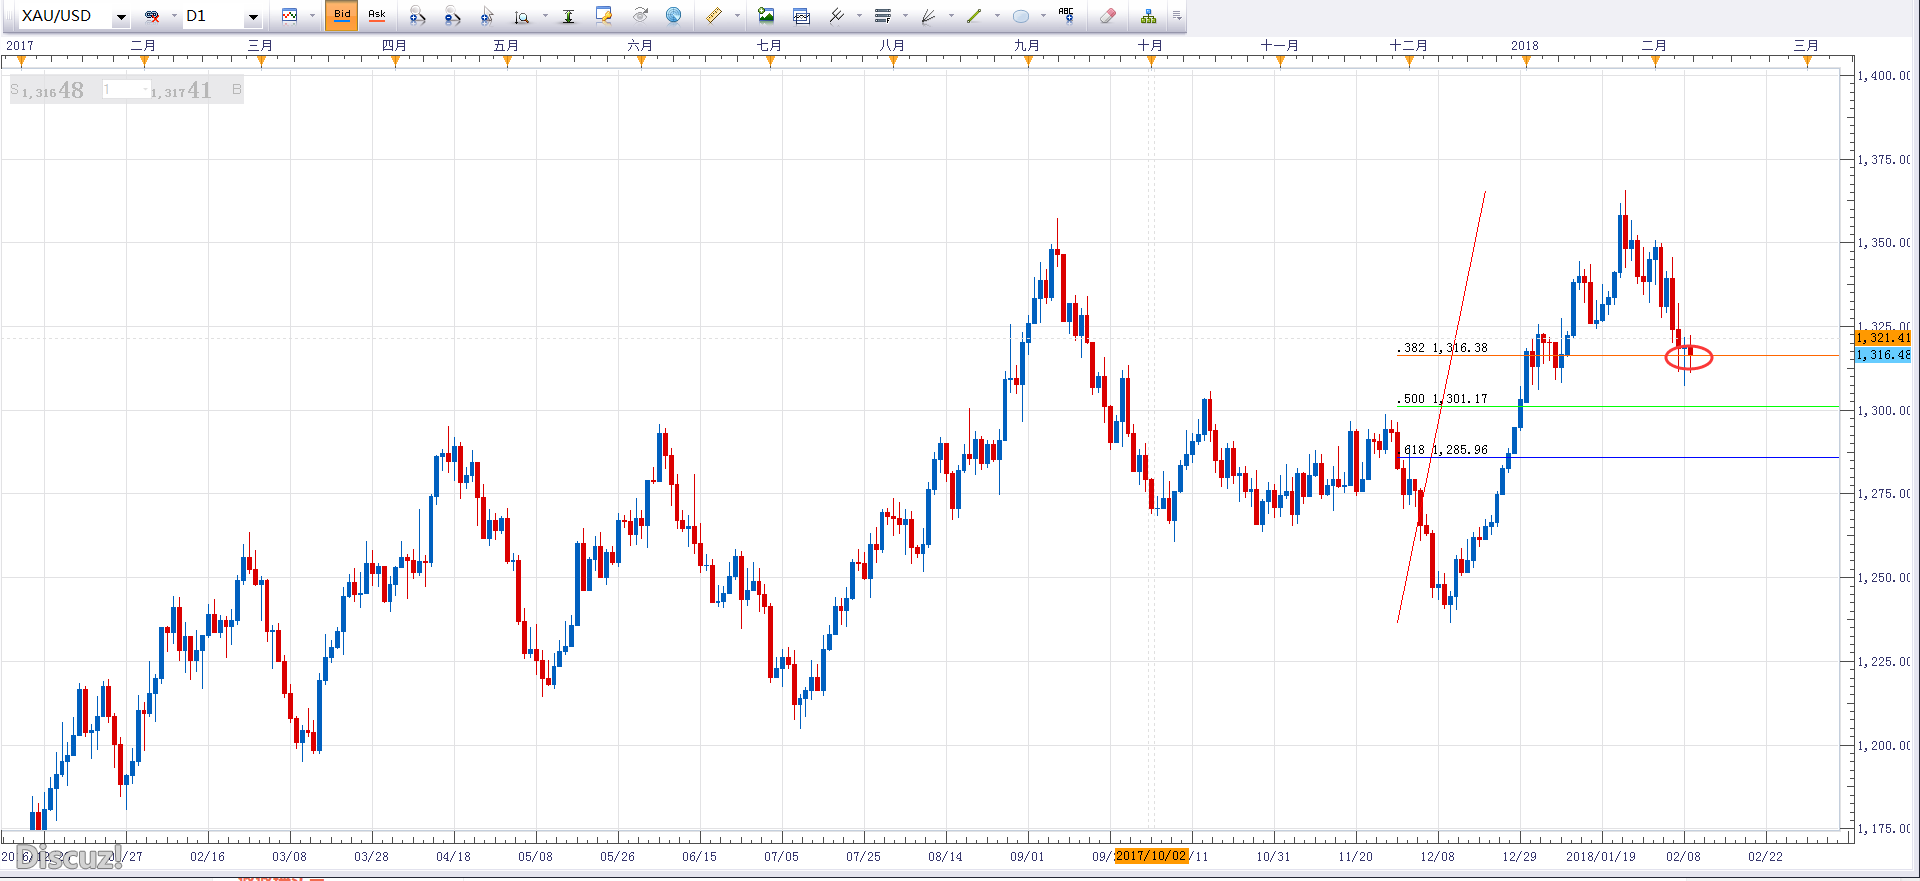Click the buy price 1,317.41 quote
The width and height of the screenshot is (1920, 881).
181,90
